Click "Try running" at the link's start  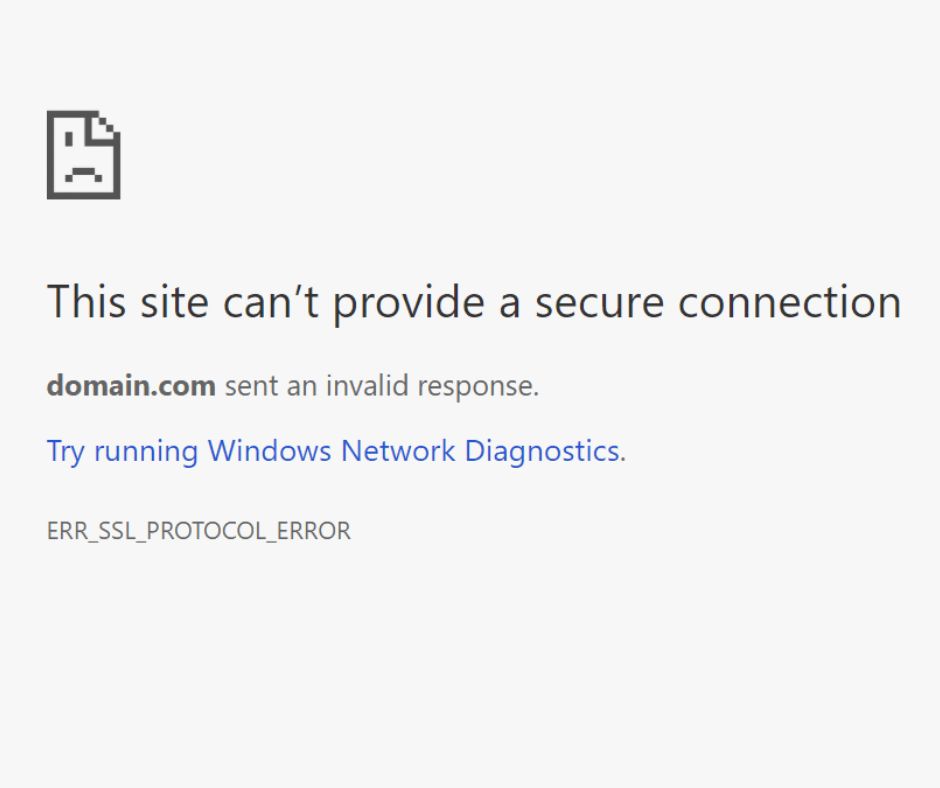click(x=122, y=451)
